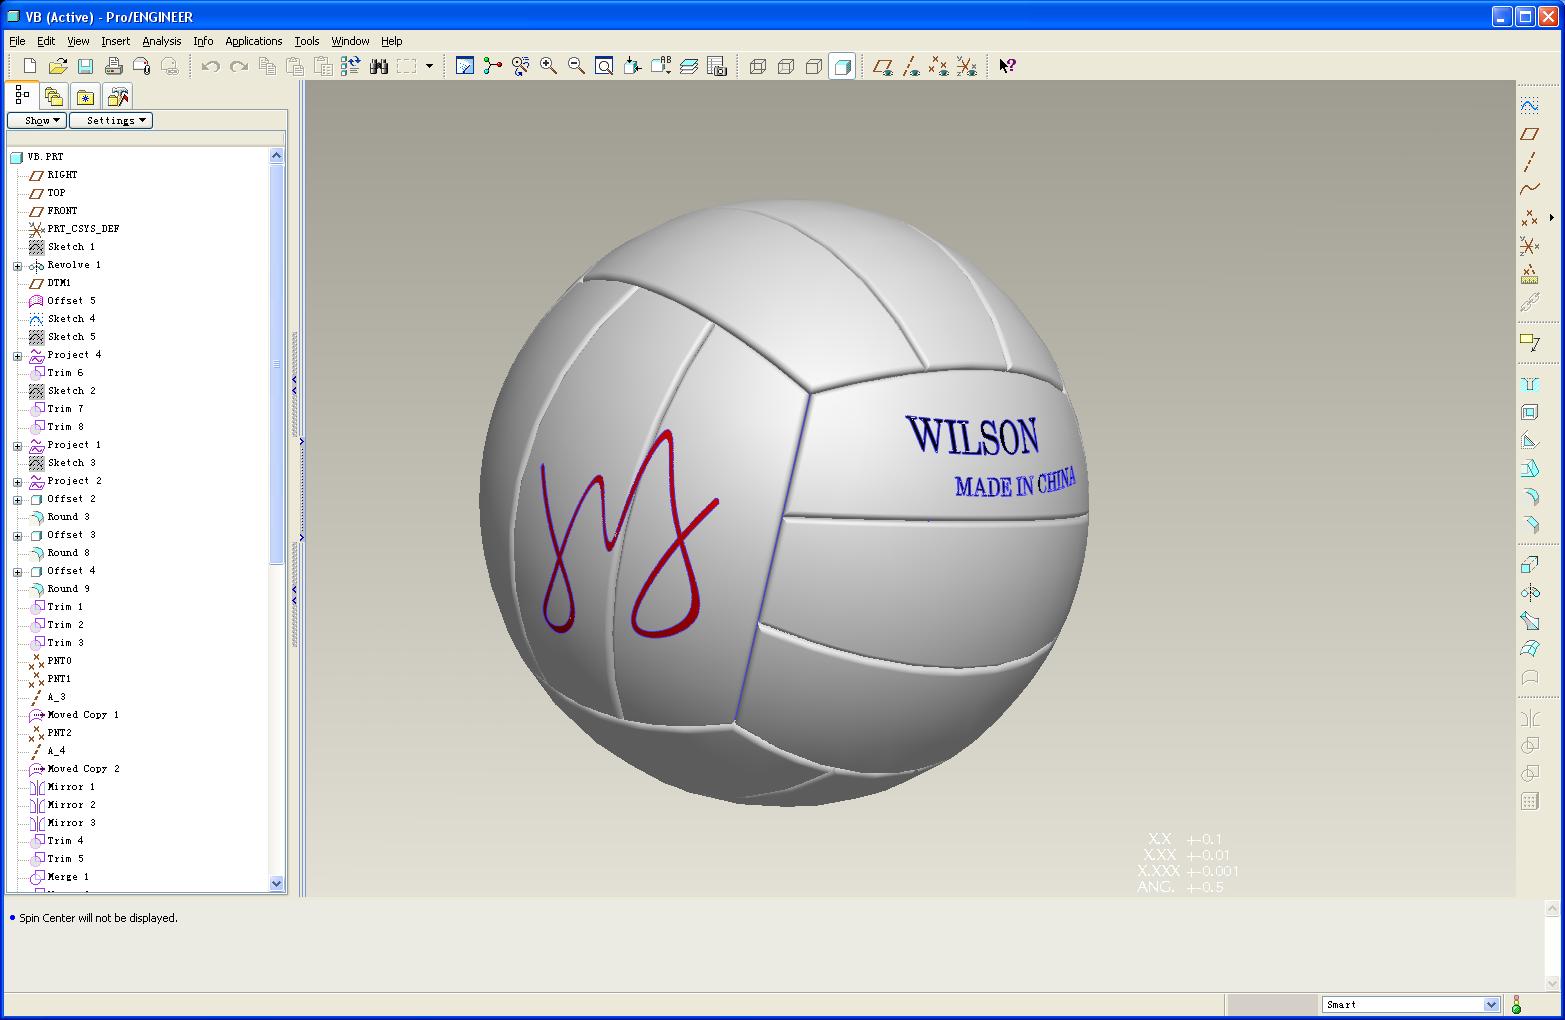Select the Shell tool
The image size is (1565, 1020).
coord(1529,412)
